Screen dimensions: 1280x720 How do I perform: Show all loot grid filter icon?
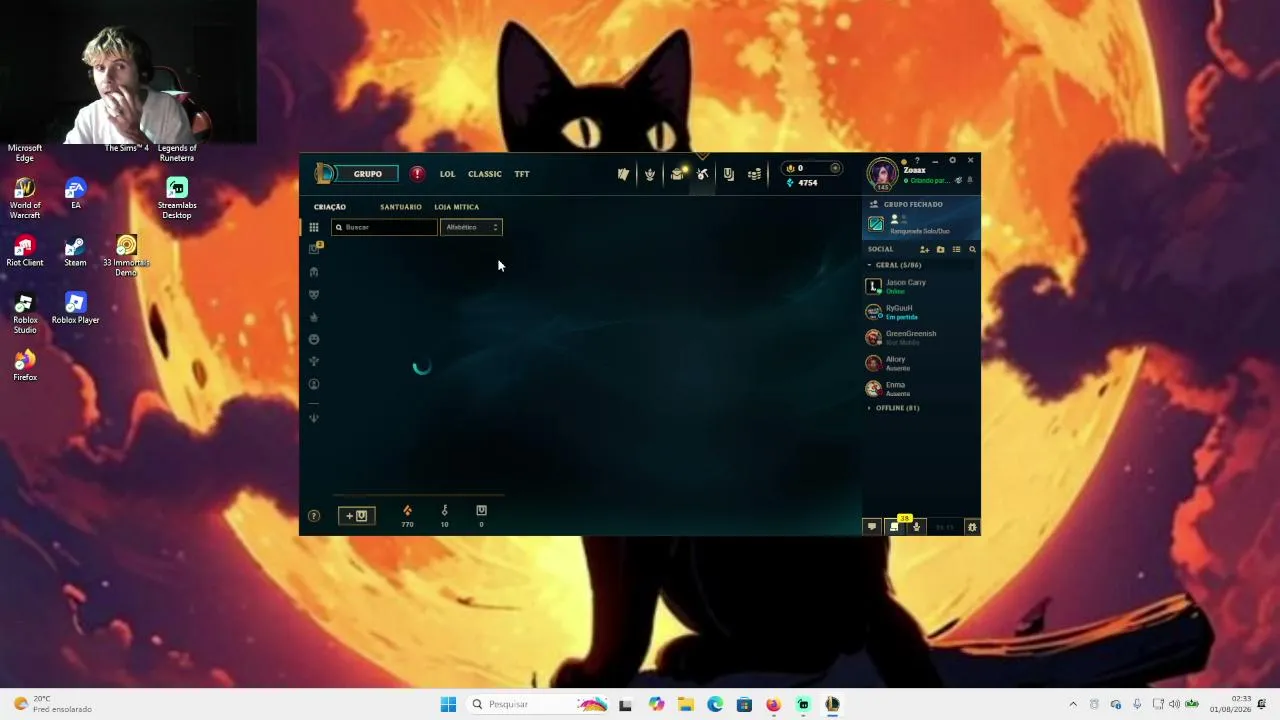point(314,228)
